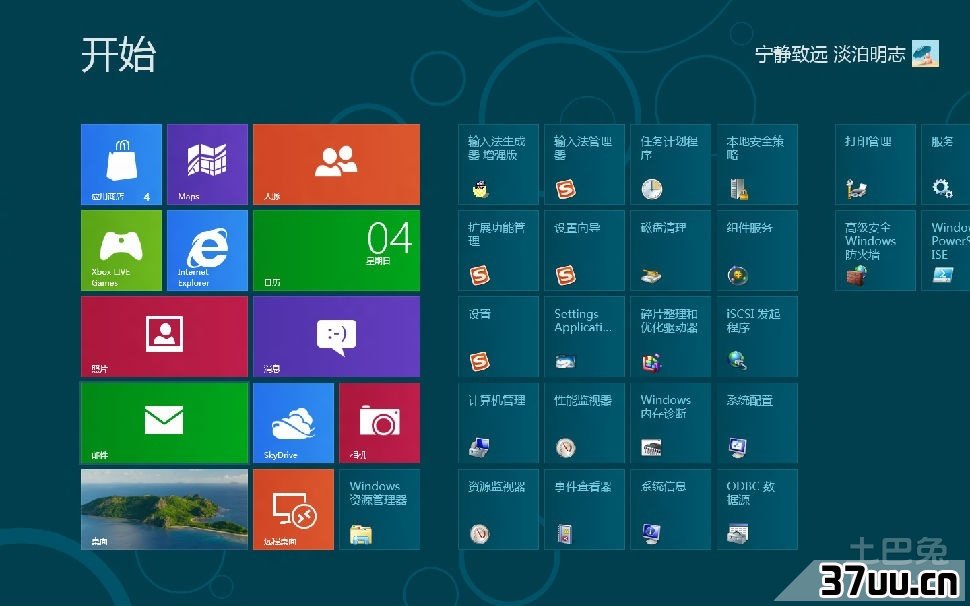Viewport: 970px width, 606px height.
Task: Open the 设置 Sogou settings tile
Action: (x=498, y=336)
